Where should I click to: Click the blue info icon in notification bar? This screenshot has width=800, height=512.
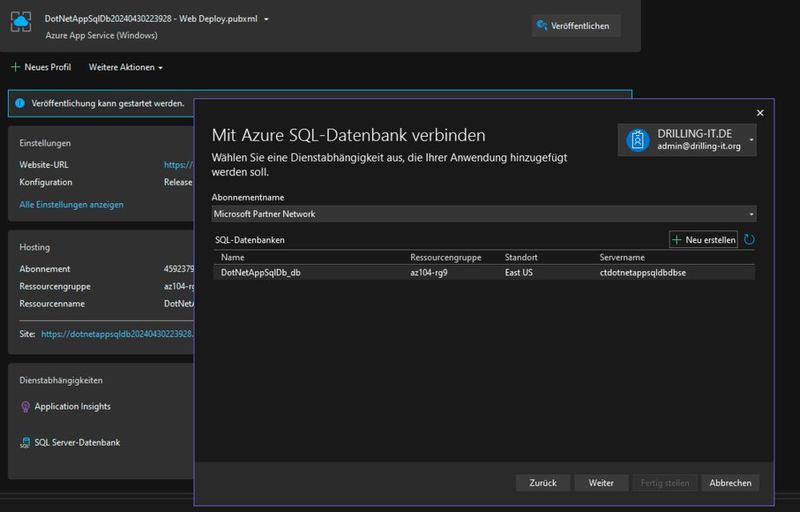coord(20,103)
